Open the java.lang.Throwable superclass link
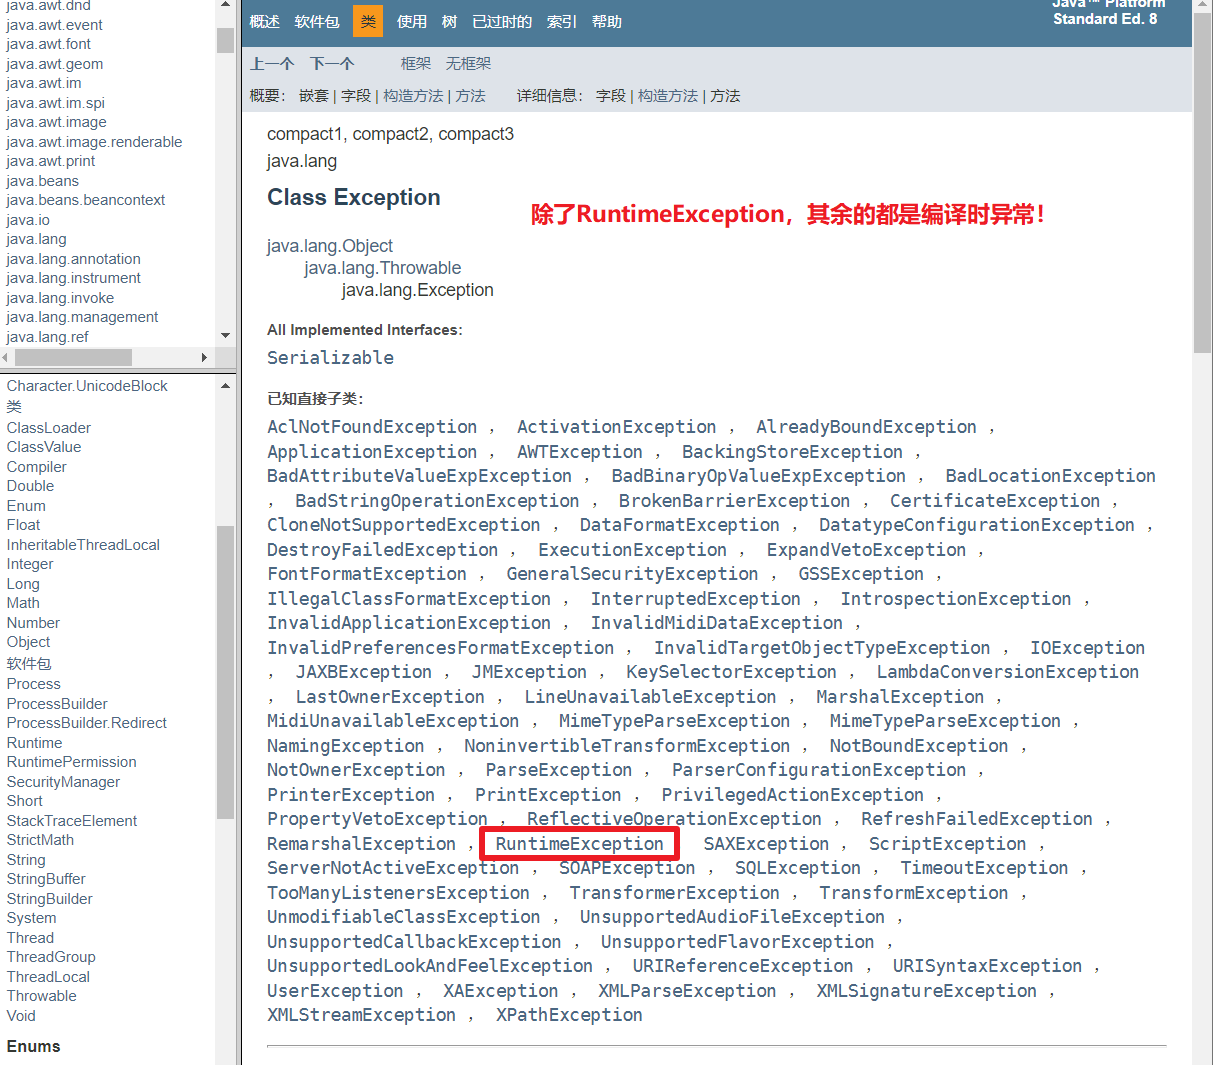The image size is (1213, 1065). [382, 267]
